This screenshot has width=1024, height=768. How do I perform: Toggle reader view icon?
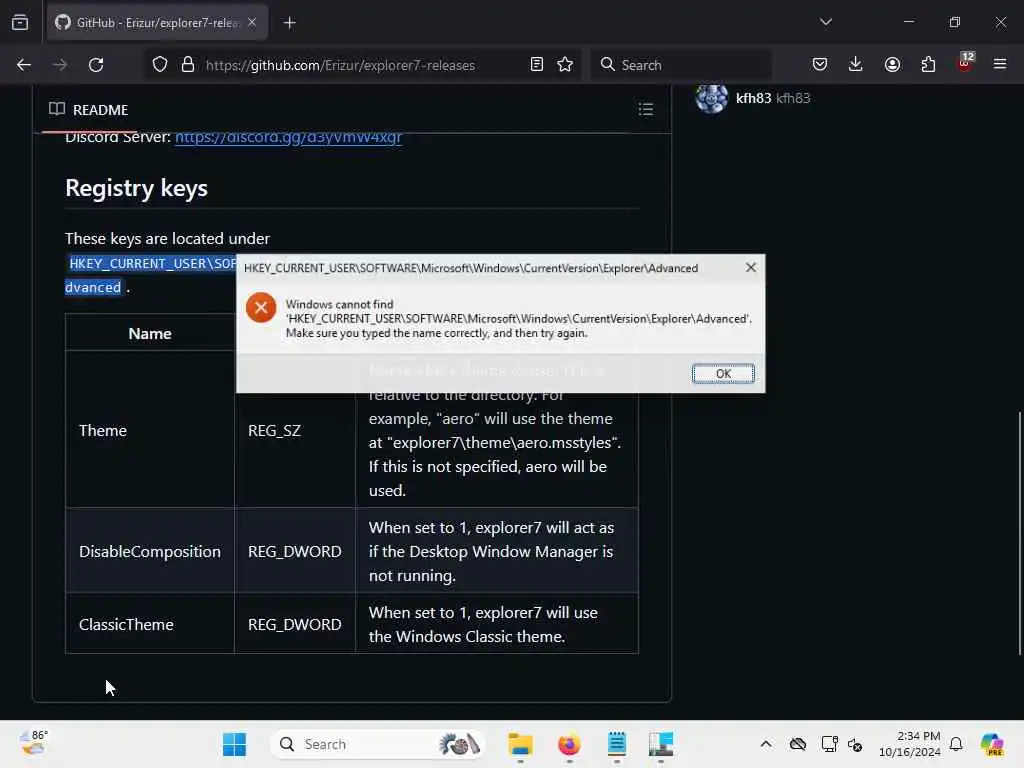coord(537,65)
